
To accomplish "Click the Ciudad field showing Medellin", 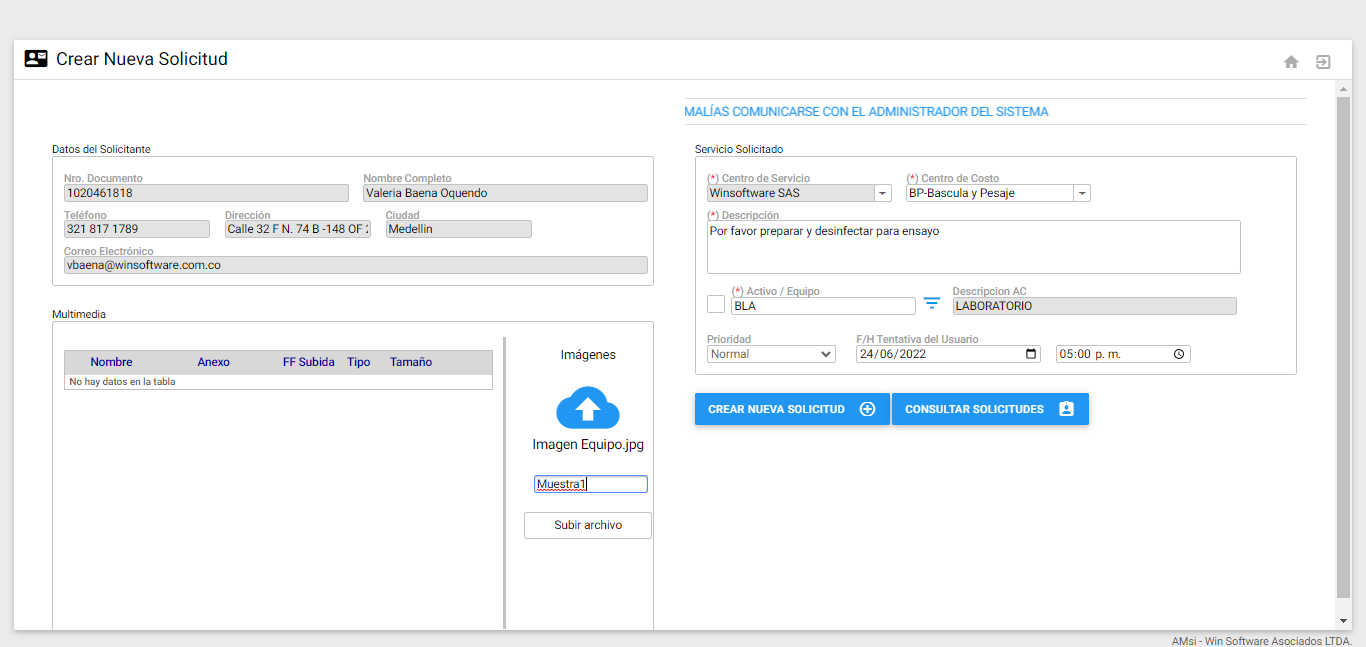I will click(x=459, y=229).
